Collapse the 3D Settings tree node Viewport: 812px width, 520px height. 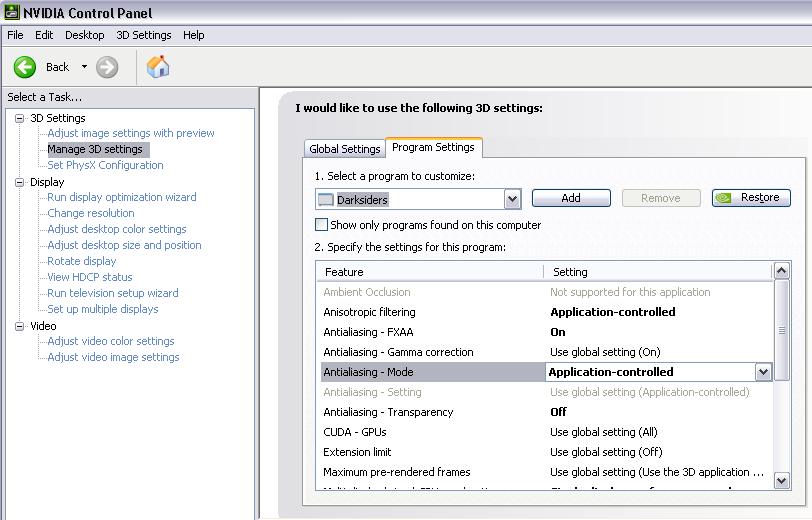[20, 118]
